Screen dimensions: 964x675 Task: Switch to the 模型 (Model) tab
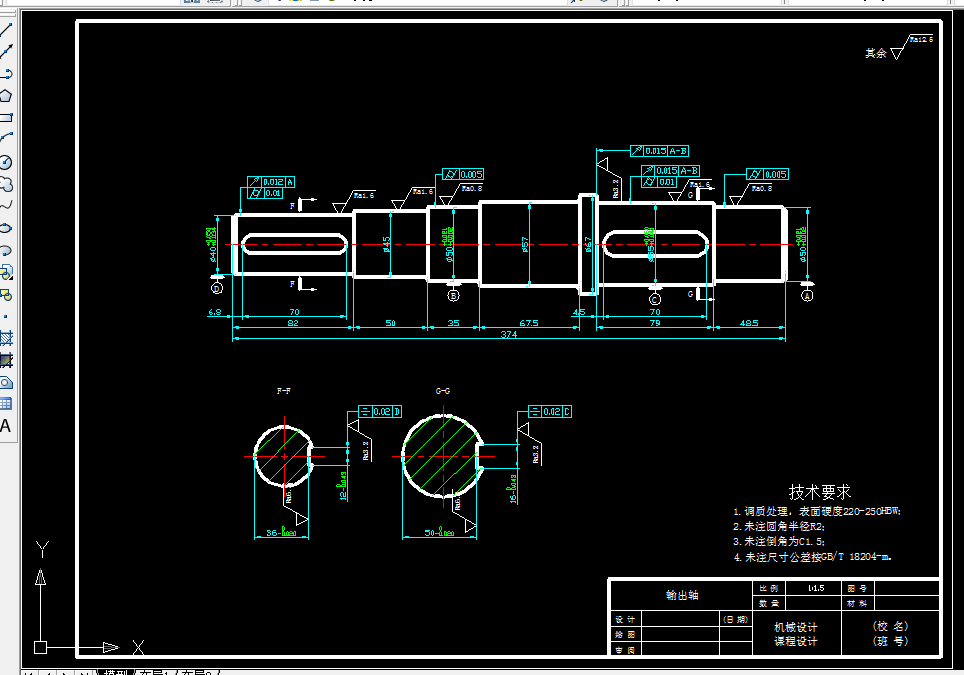[x=114, y=672]
